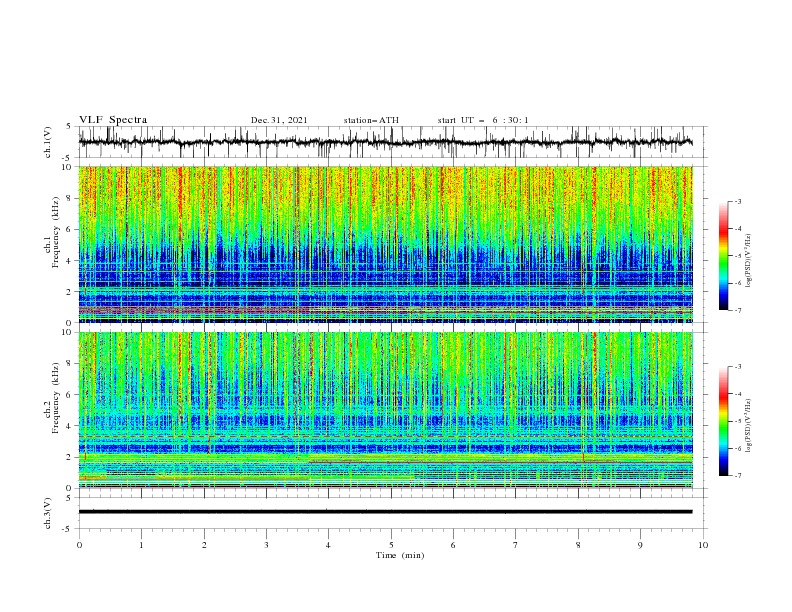
Task: Click time axis tick label "1"
Action: [x=141, y=545]
